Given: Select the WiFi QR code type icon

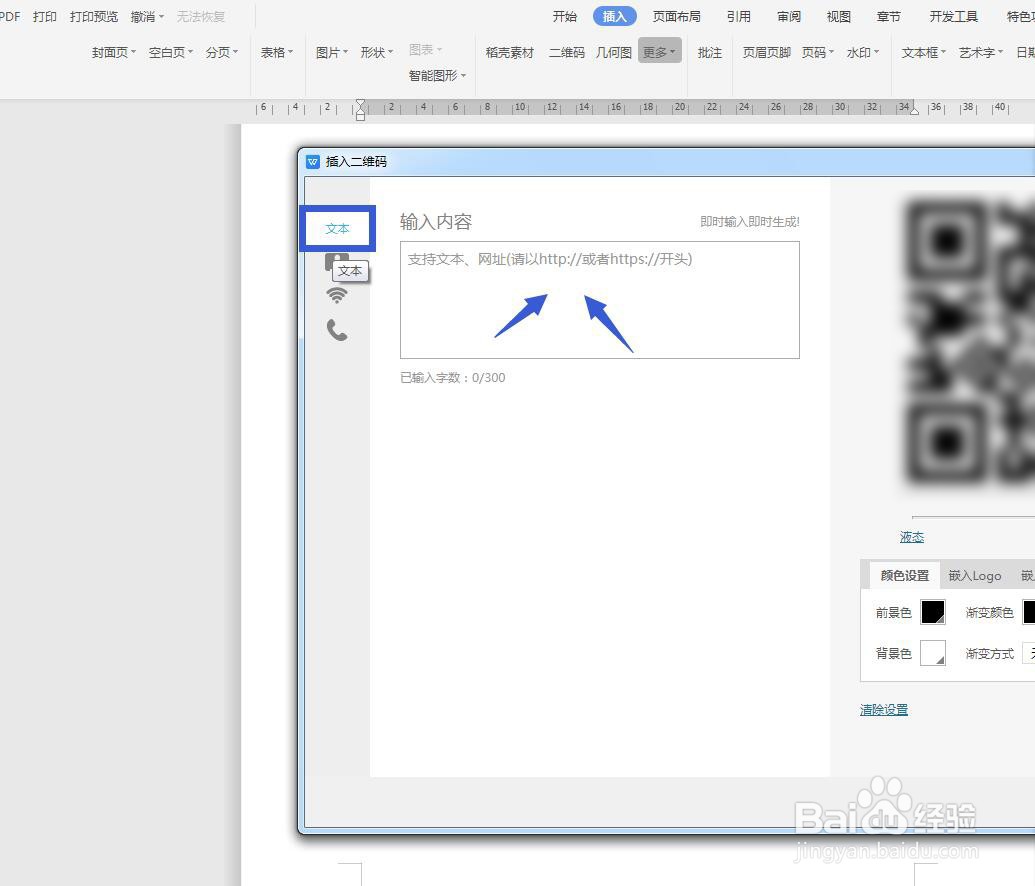Looking at the screenshot, I should click(x=337, y=295).
